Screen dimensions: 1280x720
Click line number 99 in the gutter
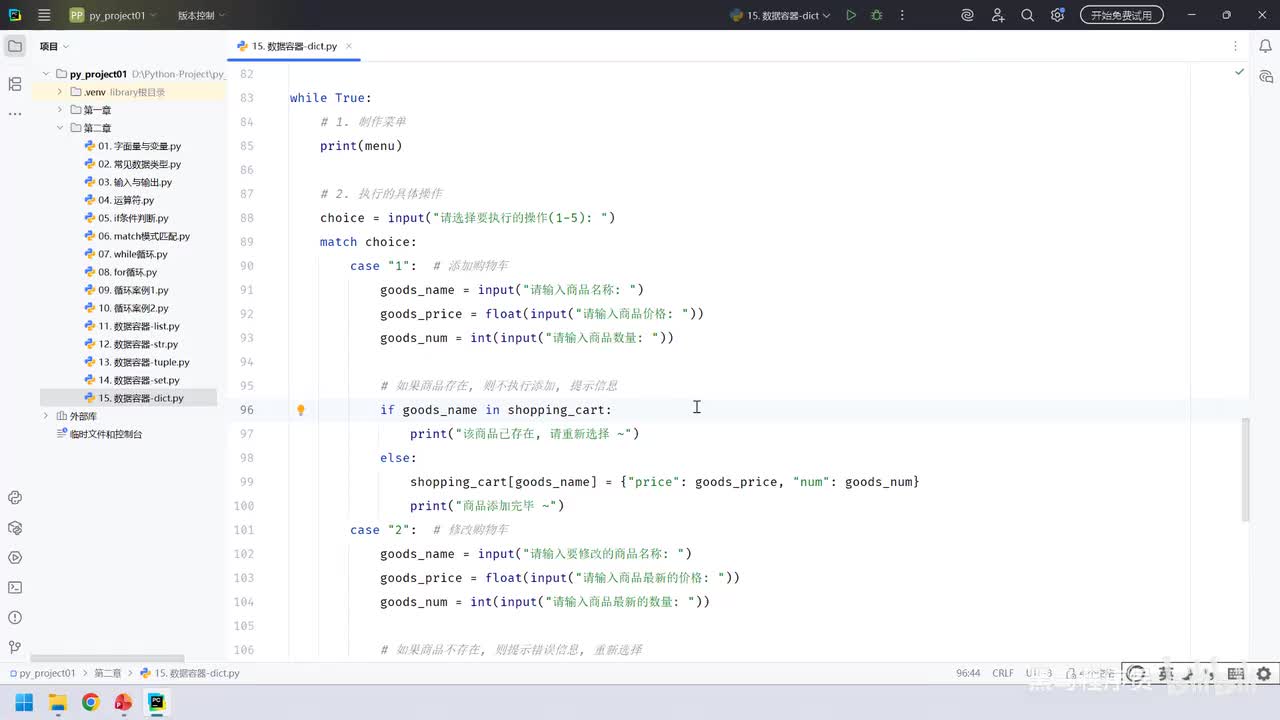point(246,482)
